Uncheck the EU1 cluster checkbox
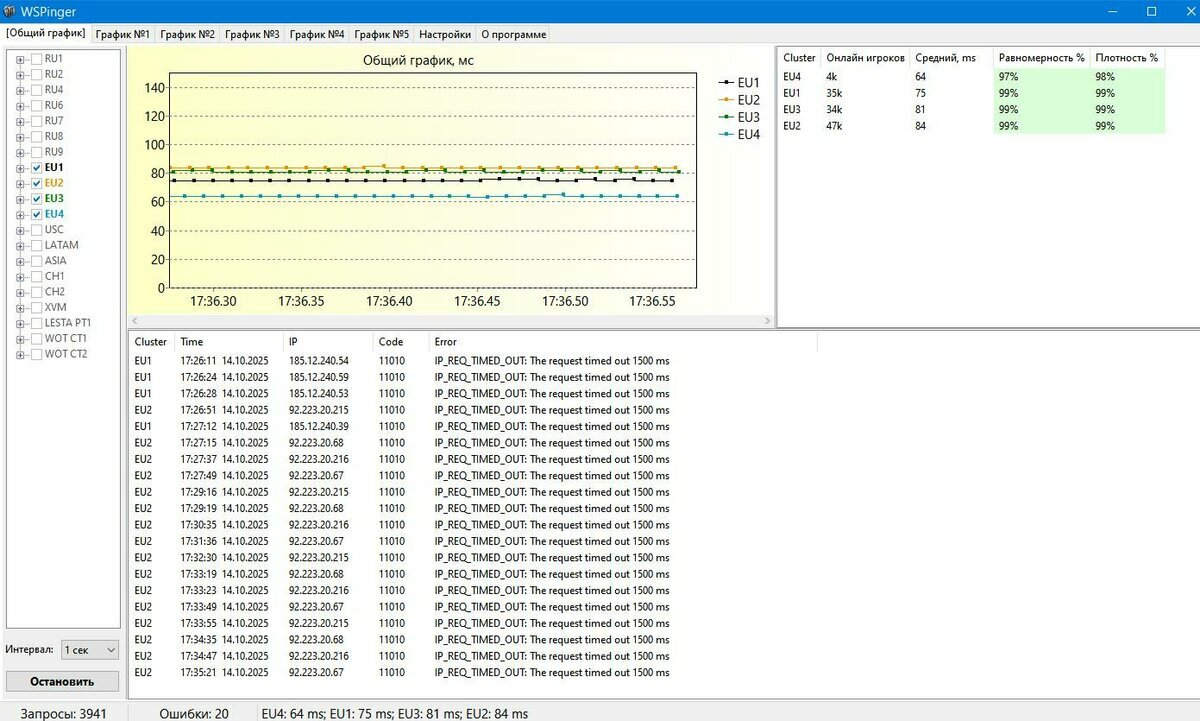 click(x=37, y=168)
